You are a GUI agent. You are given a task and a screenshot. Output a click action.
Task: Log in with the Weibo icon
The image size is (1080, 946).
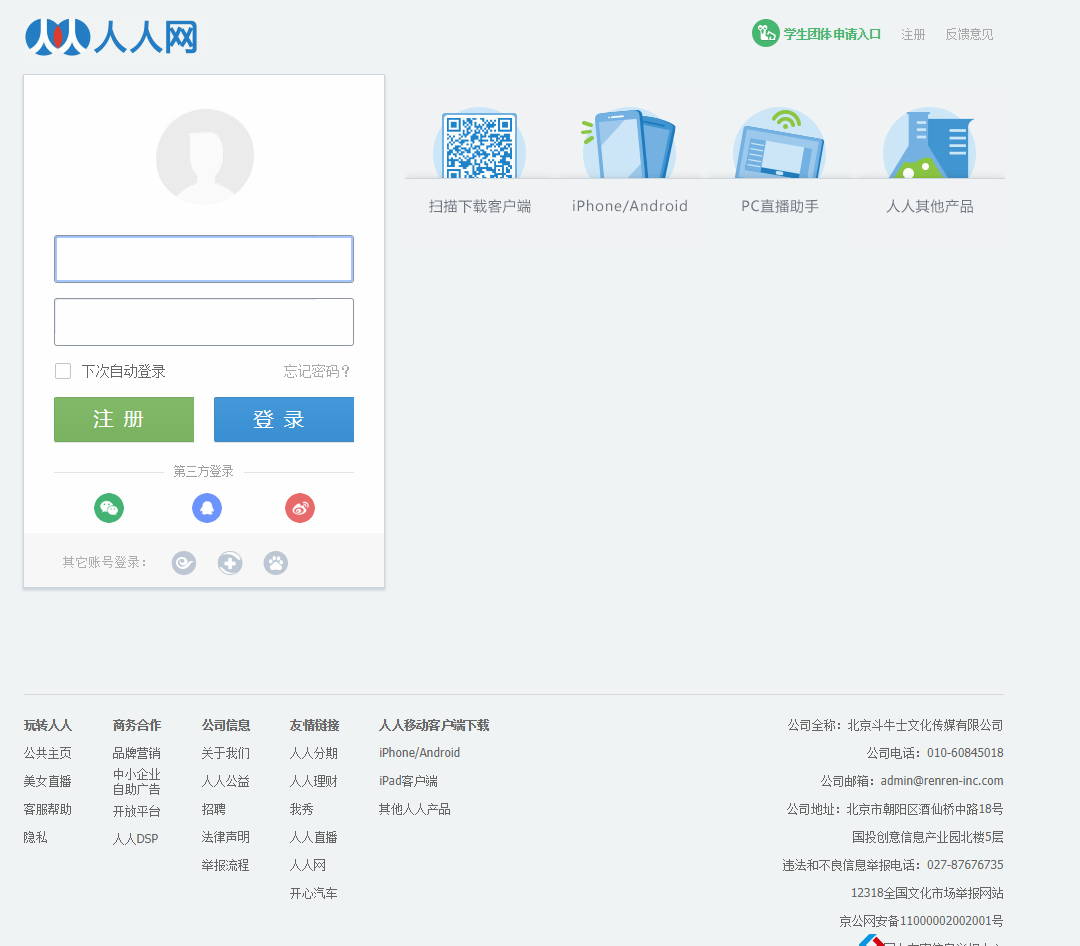point(300,508)
